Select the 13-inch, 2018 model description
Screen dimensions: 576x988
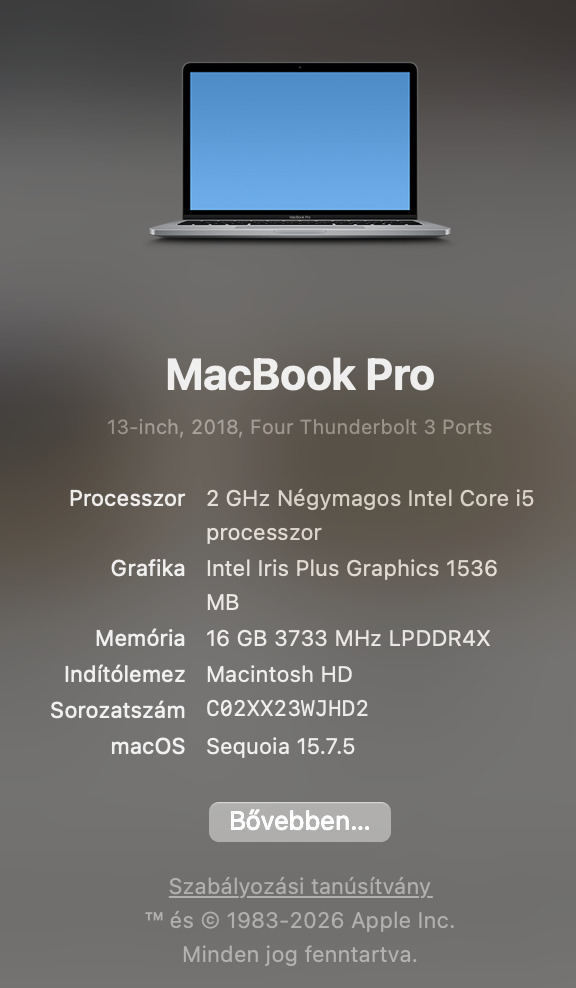point(299,427)
